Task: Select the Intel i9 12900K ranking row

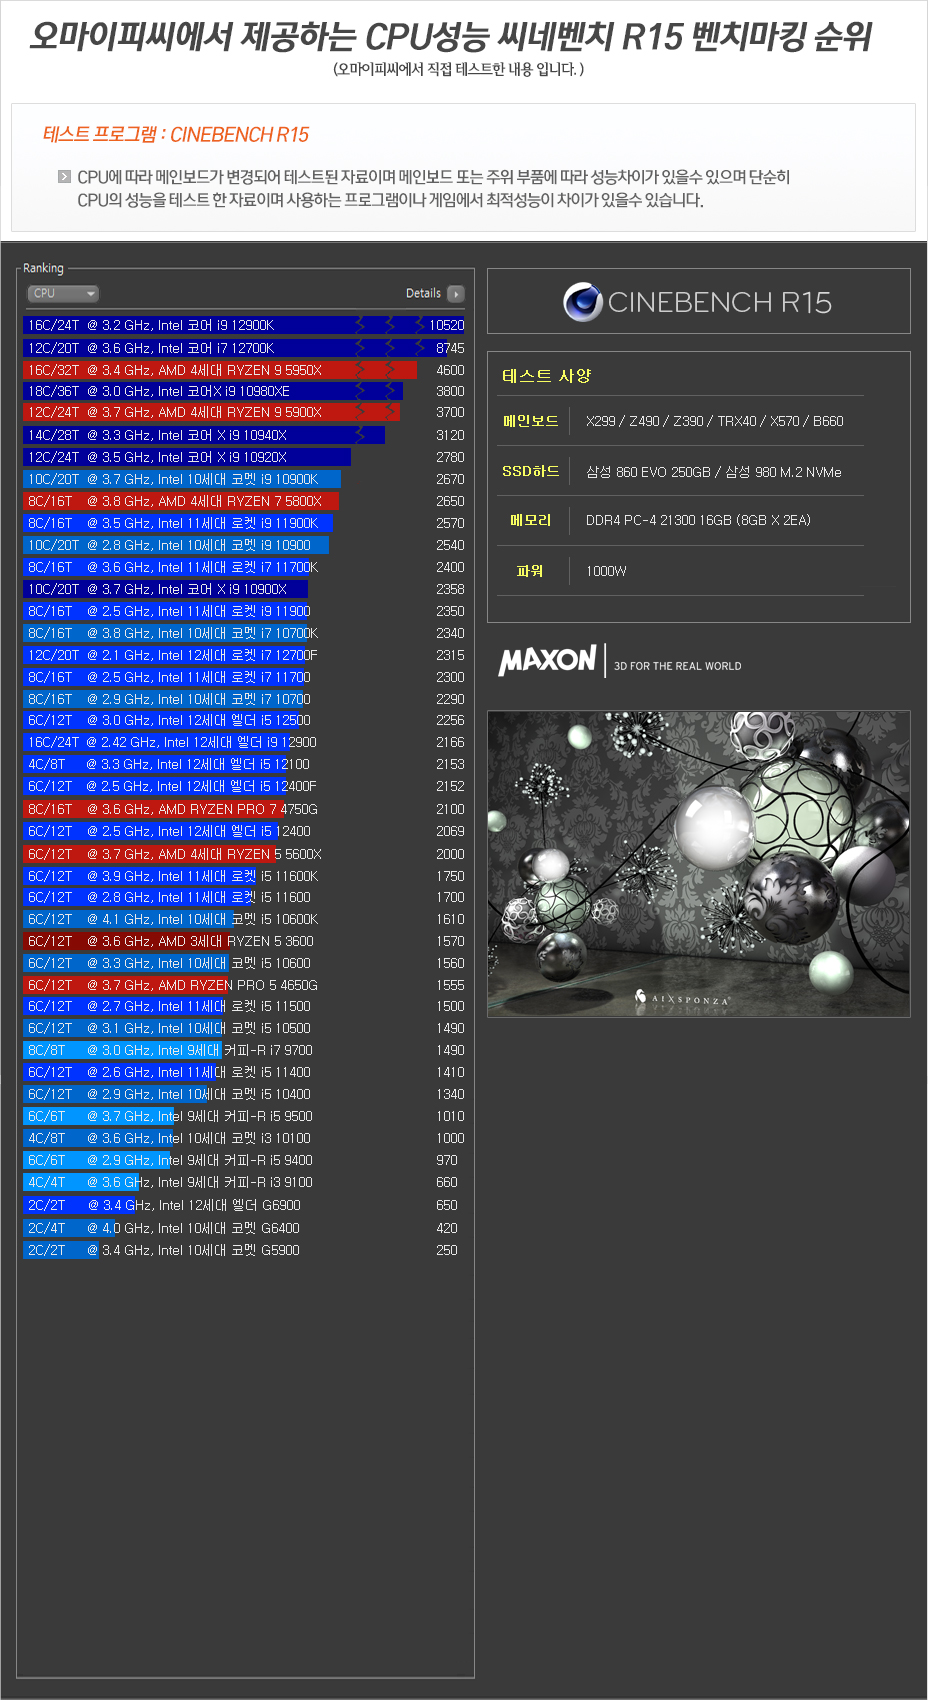Action: [244, 325]
